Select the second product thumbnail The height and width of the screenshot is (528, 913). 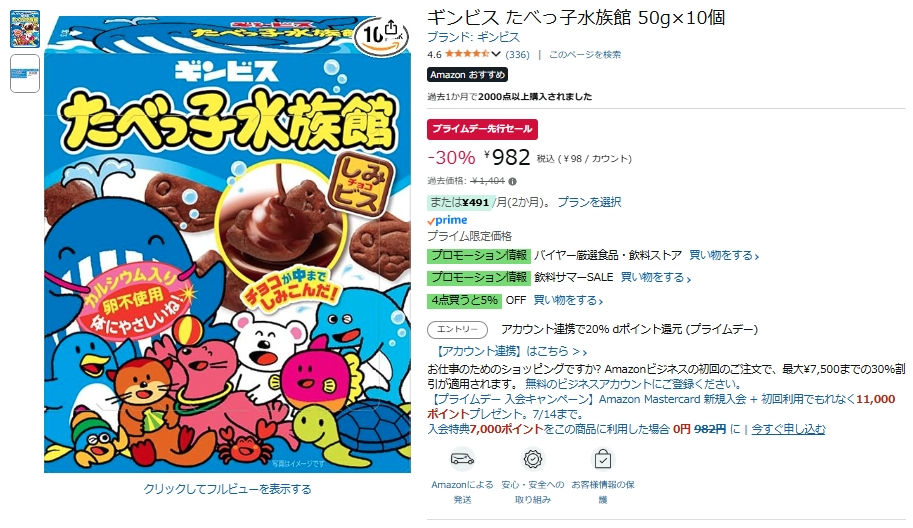coord(25,73)
